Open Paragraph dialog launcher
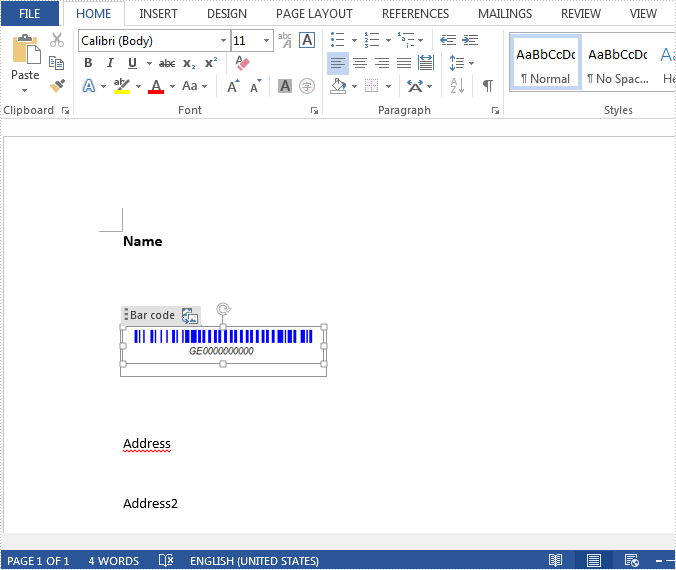The width and height of the screenshot is (676, 570). (495, 111)
